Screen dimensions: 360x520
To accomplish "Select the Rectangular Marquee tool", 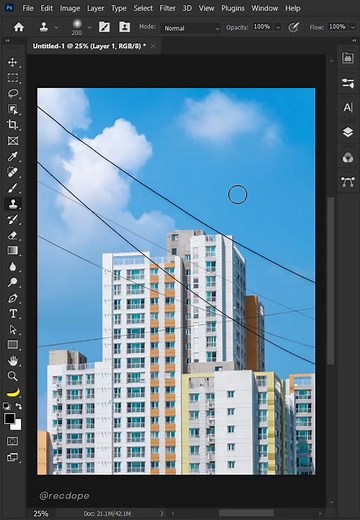I will pos(13,78).
